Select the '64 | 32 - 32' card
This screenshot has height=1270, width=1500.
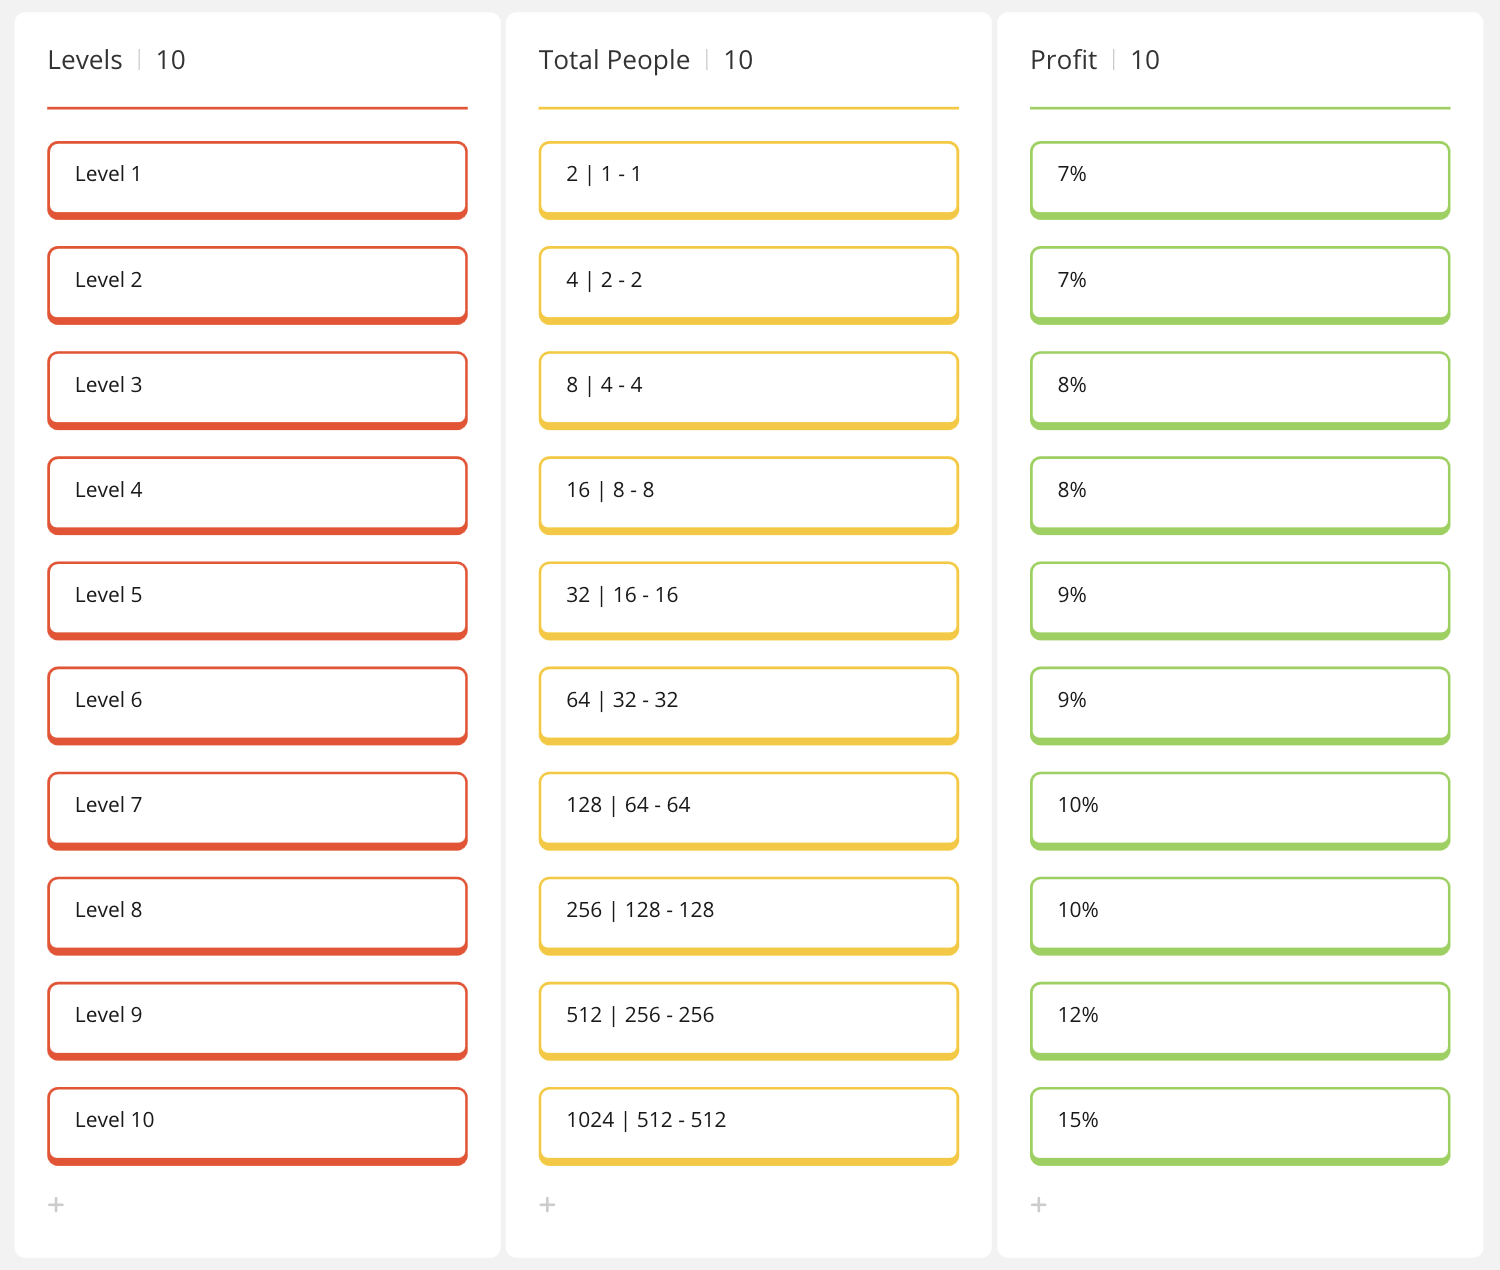coord(749,705)
